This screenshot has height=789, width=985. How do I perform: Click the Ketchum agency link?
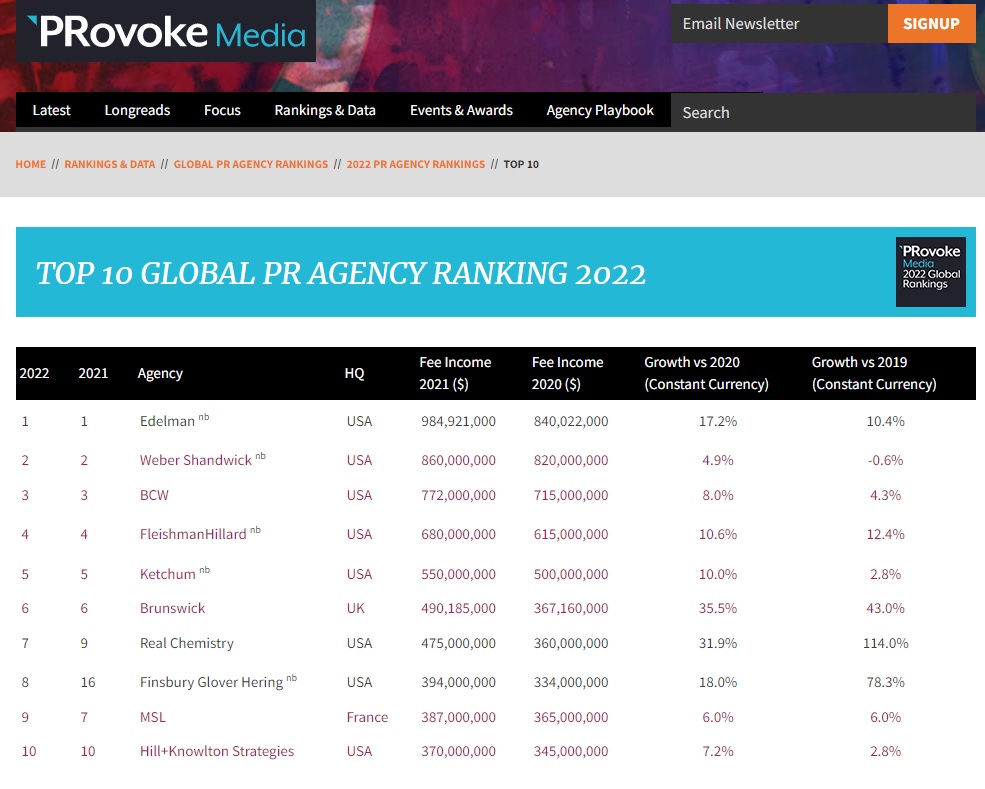pyautogui.click(x=167, y=574)
